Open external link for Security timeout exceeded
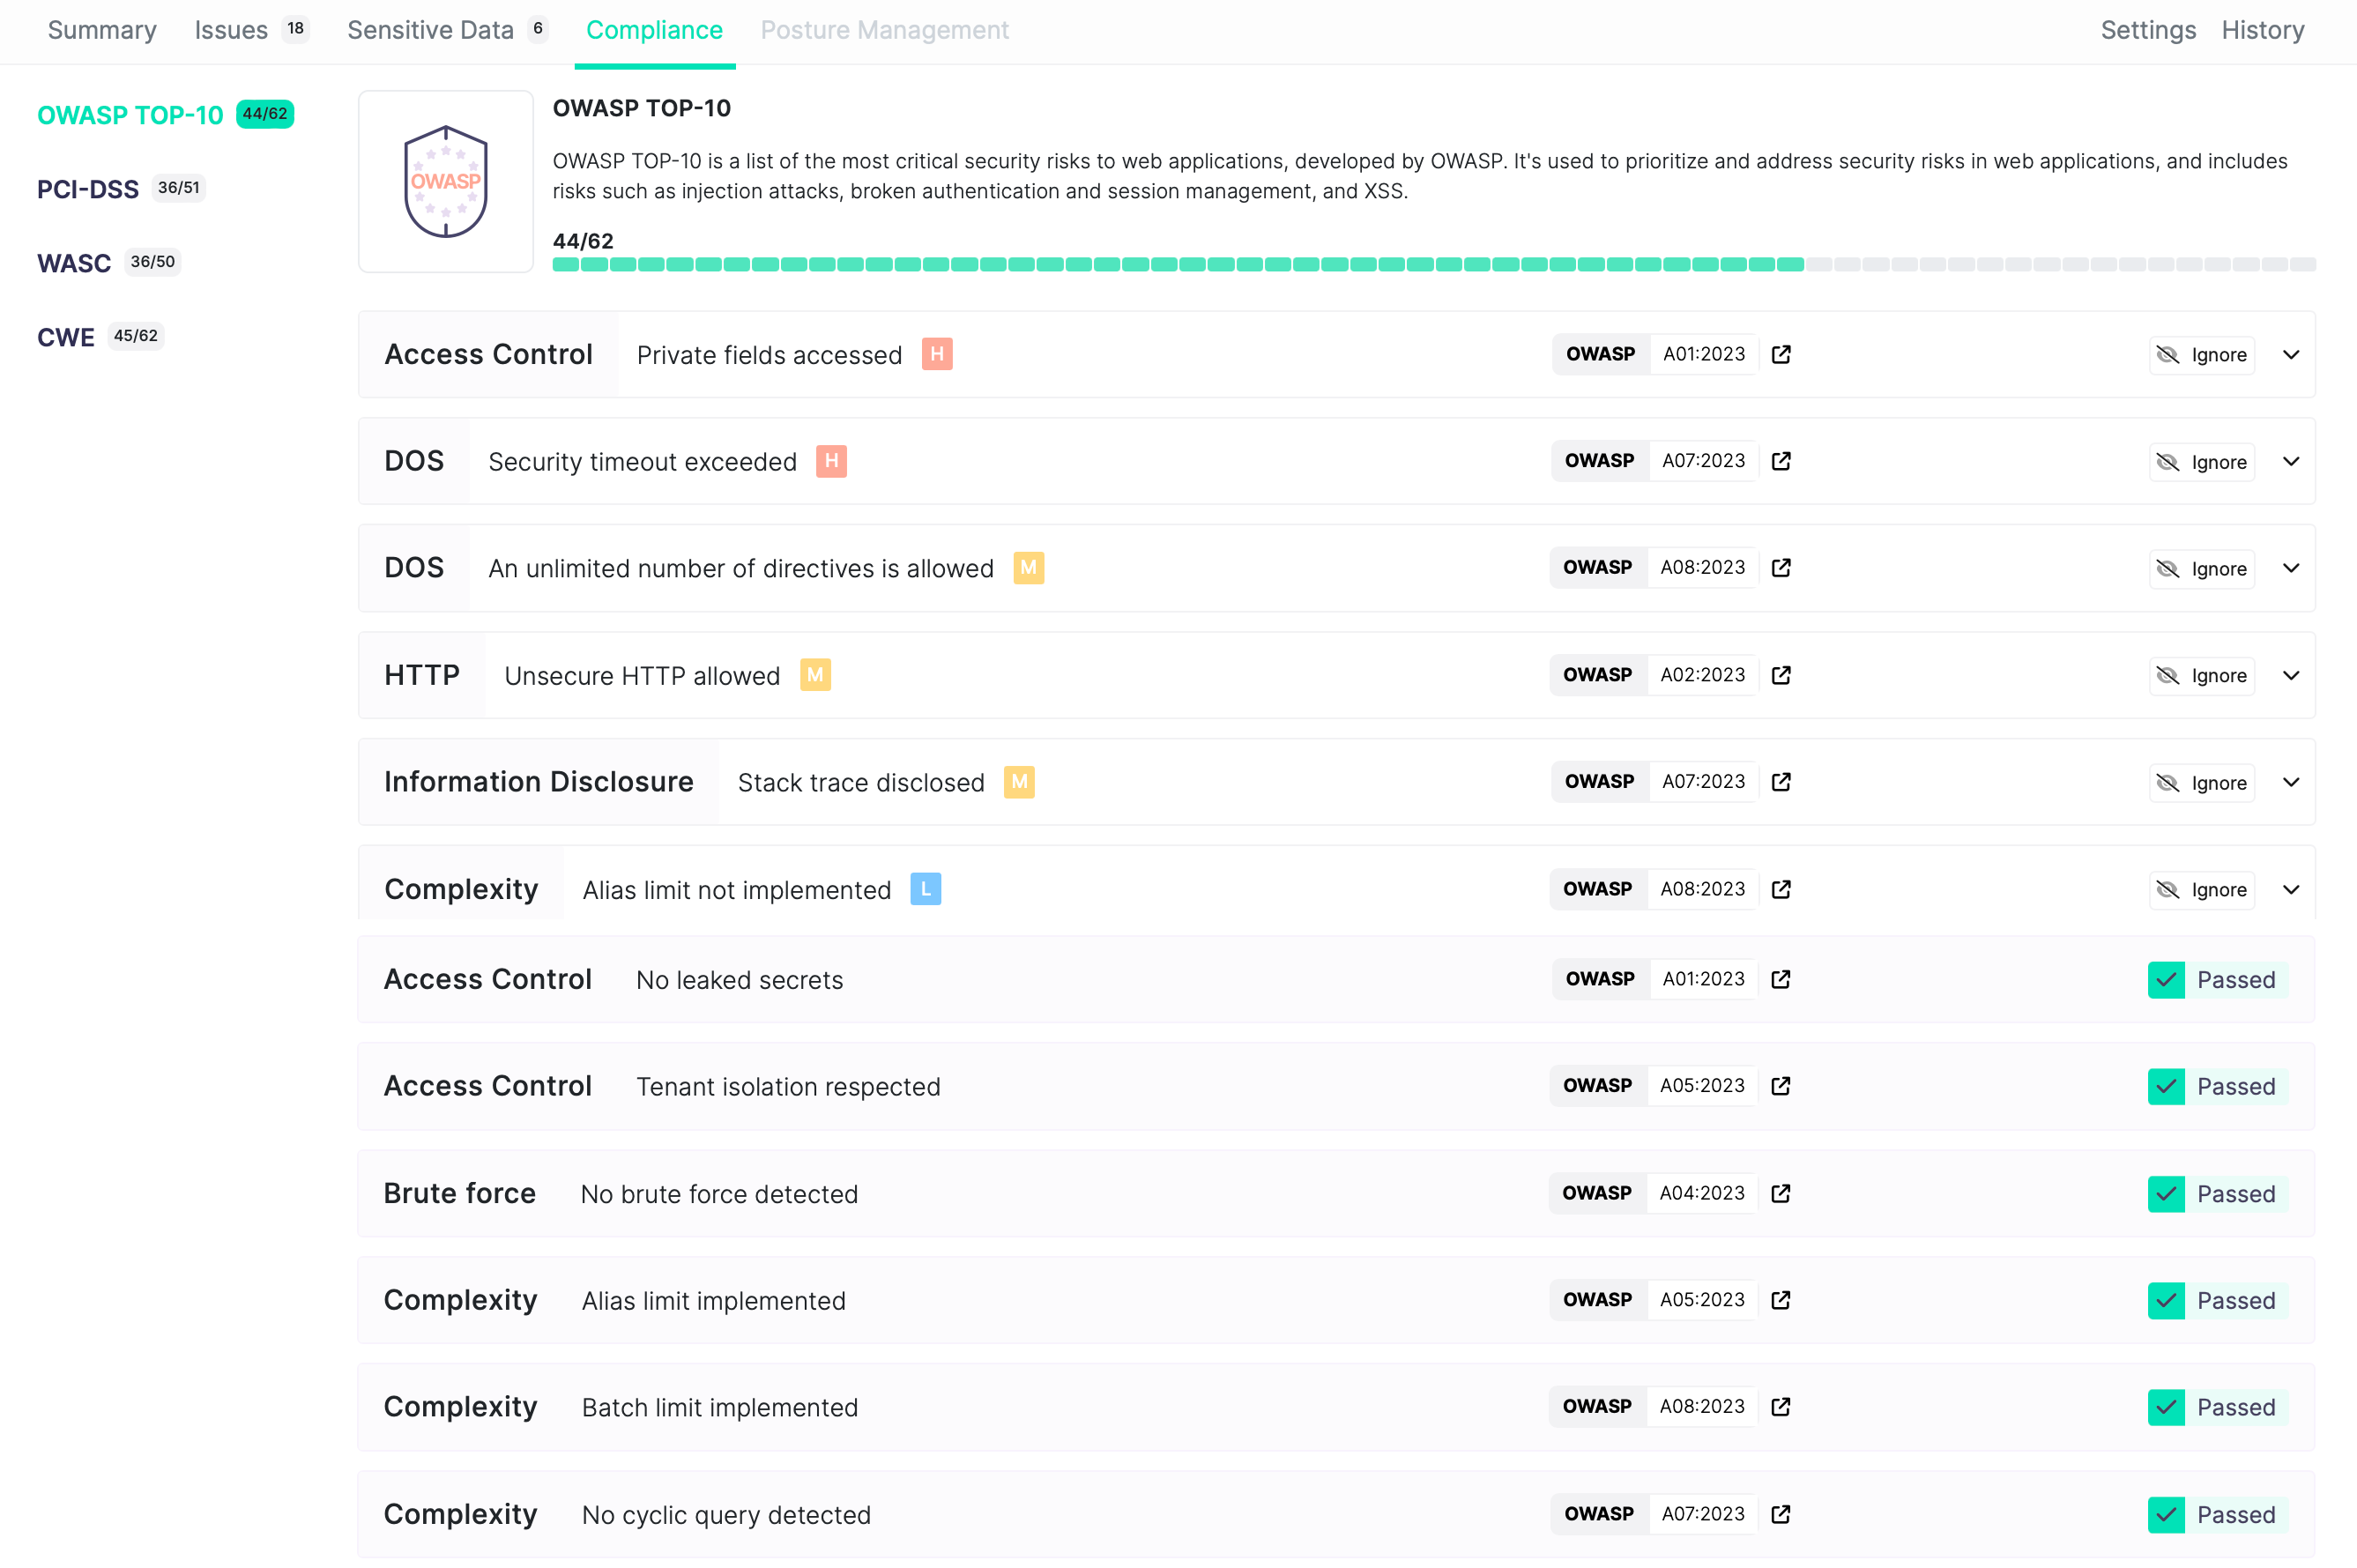Viewport: 2357px width, 1568px height. point(1782,461)
